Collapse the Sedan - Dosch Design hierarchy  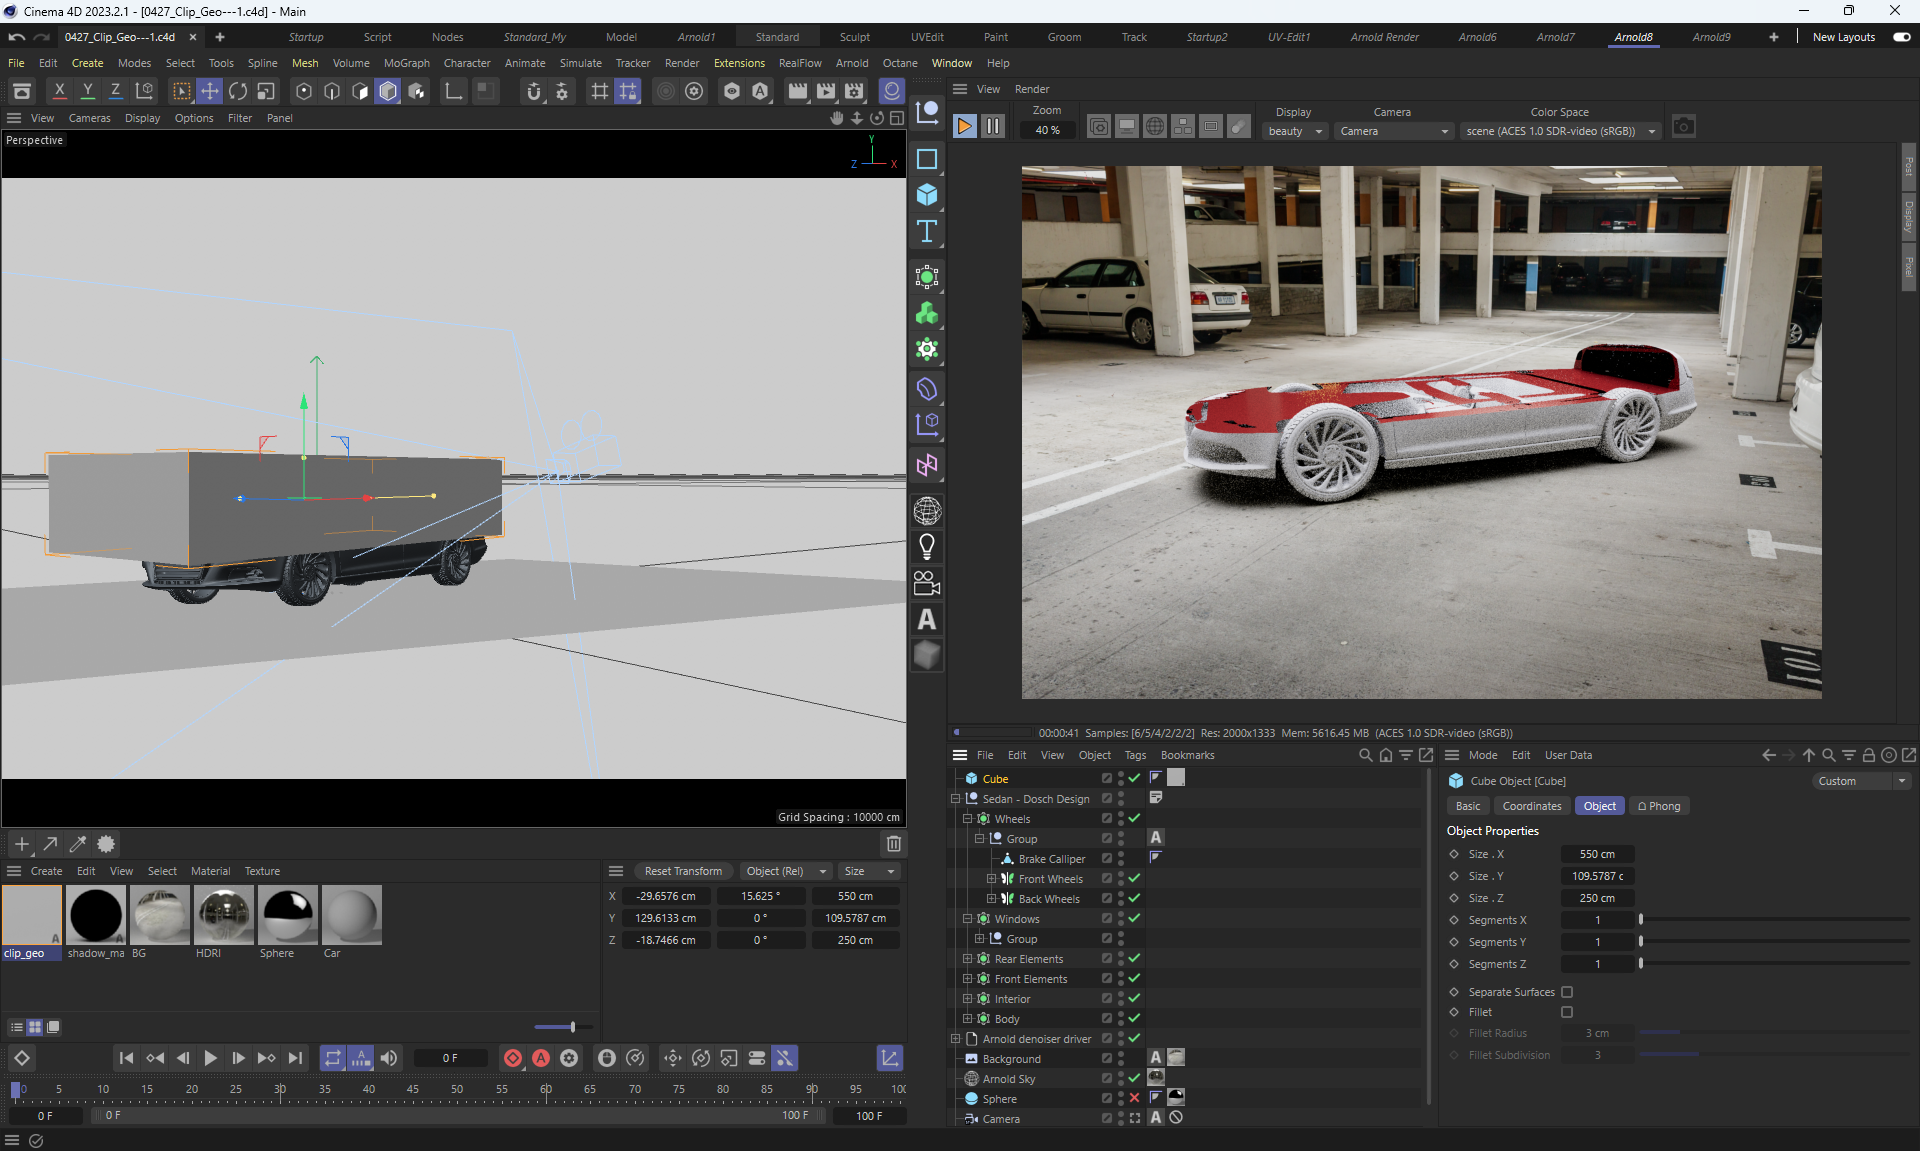(x=955, y=799)
